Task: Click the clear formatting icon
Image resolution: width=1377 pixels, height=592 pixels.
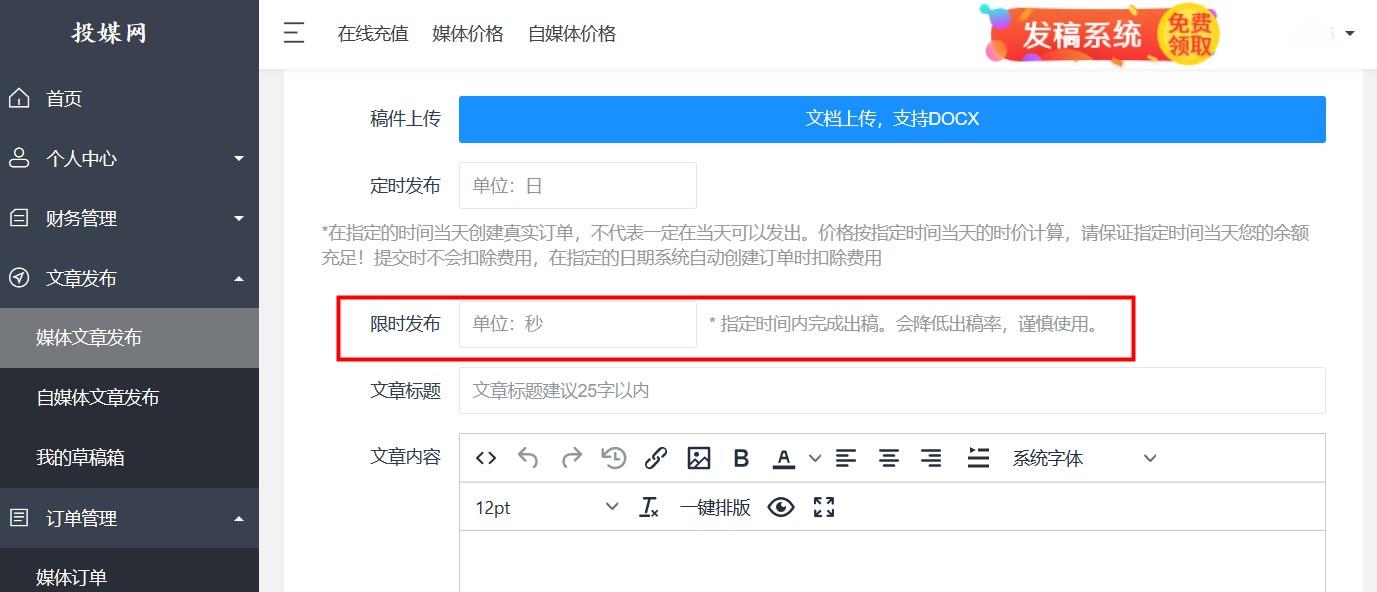Action: pyautogui.click(x=649, y=507)
